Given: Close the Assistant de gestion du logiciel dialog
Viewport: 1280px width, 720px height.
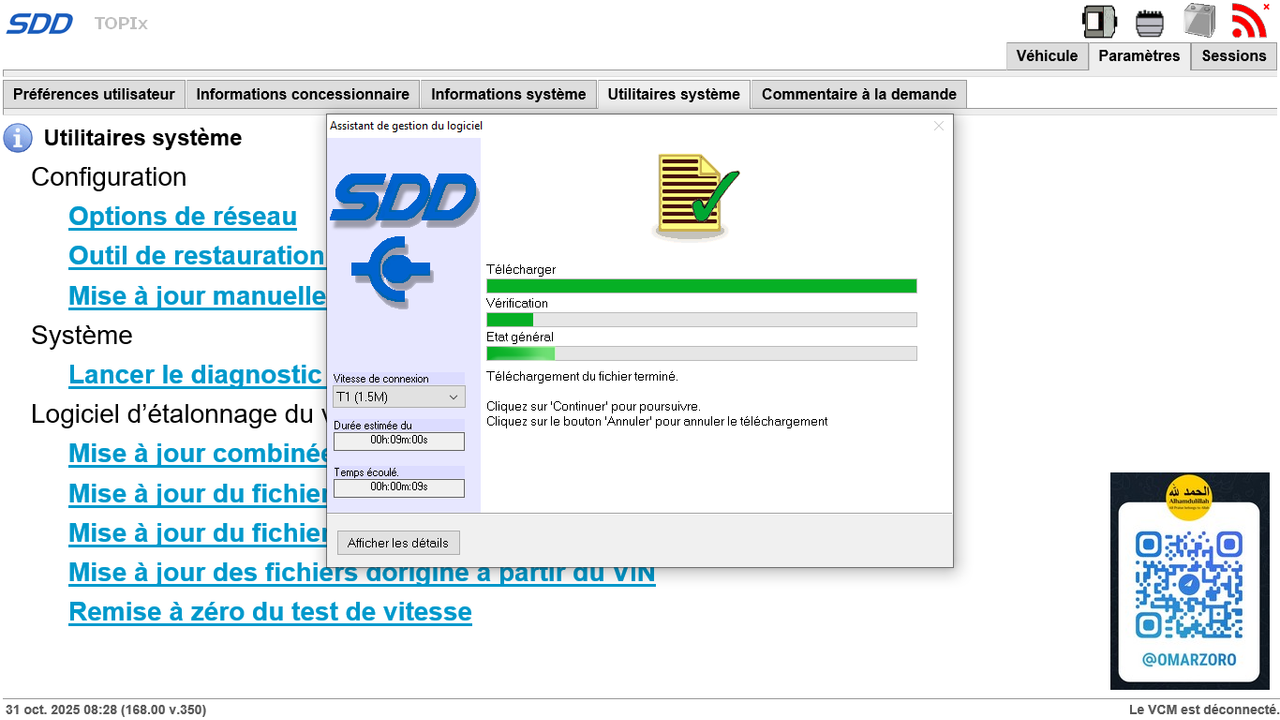Looking at the screenshot, I should (x=938, y=126).
